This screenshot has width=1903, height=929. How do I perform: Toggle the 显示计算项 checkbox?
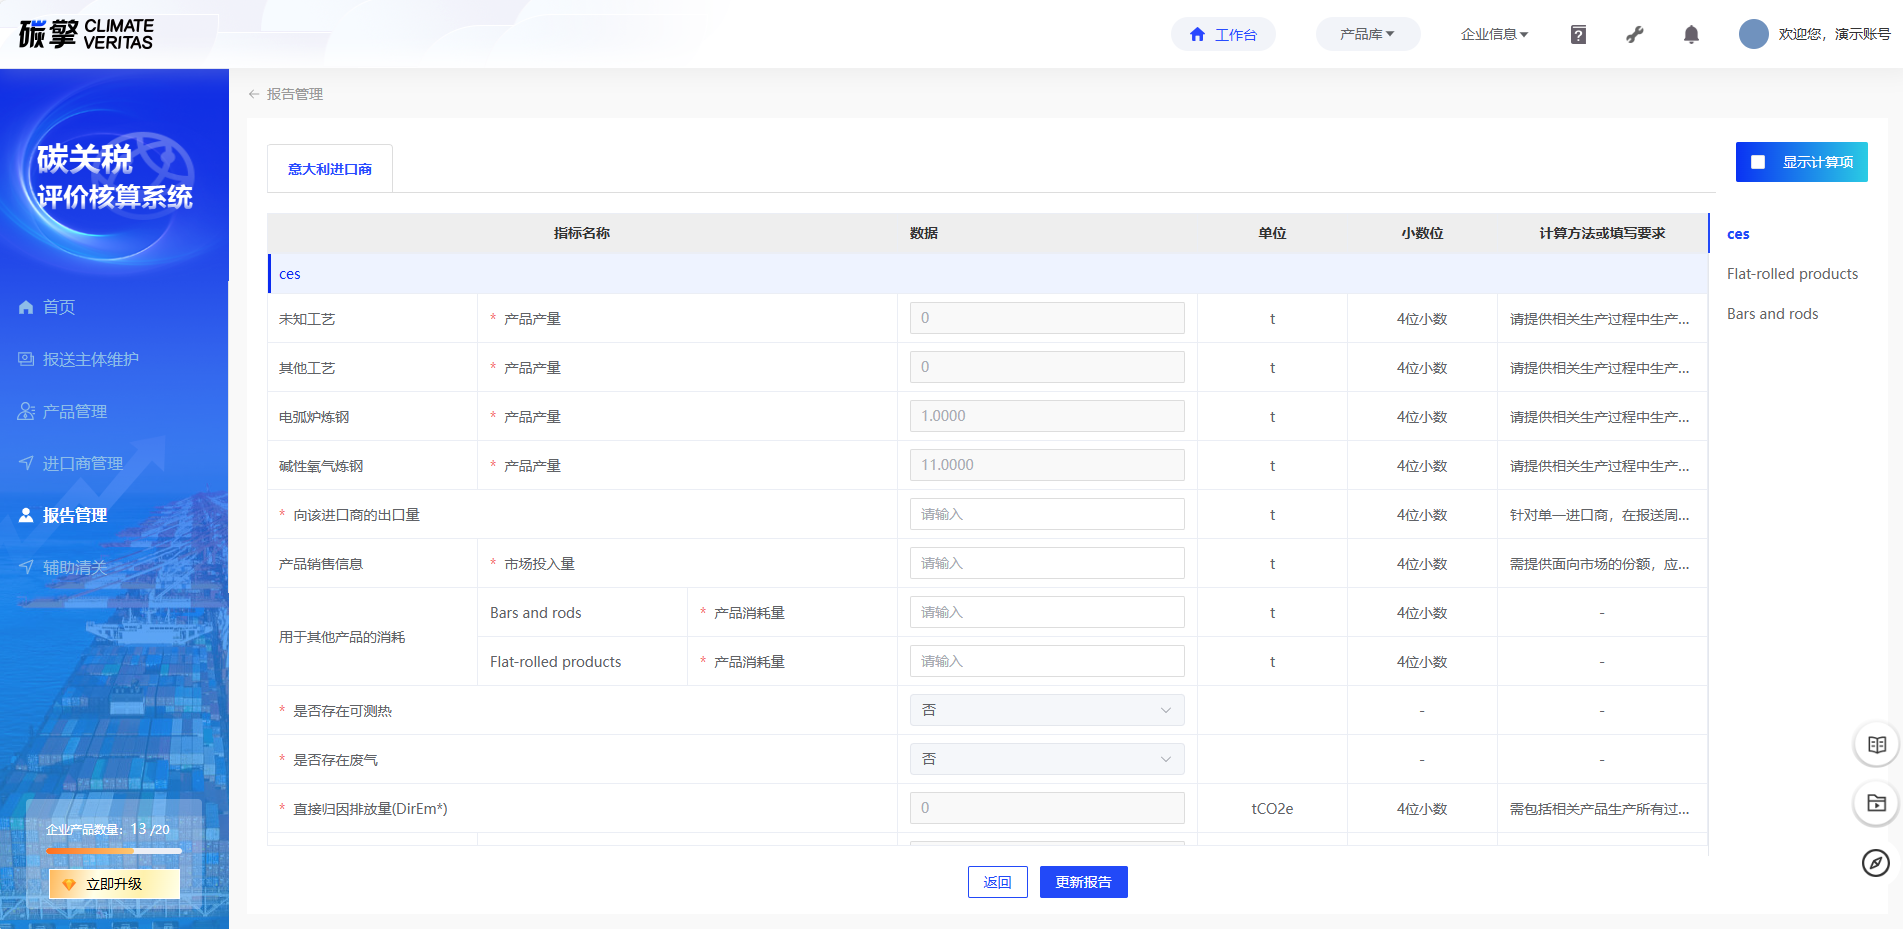pyautogui.click(x=1758, y=162)
